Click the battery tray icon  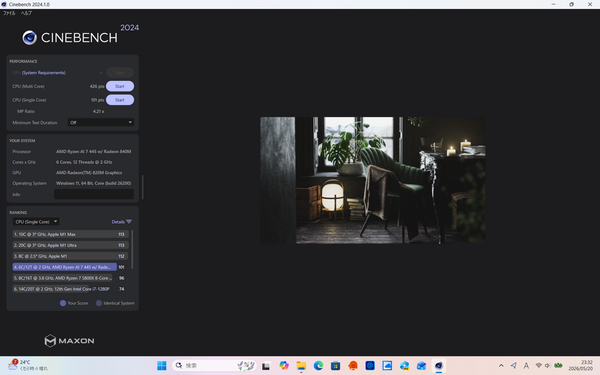558,366
